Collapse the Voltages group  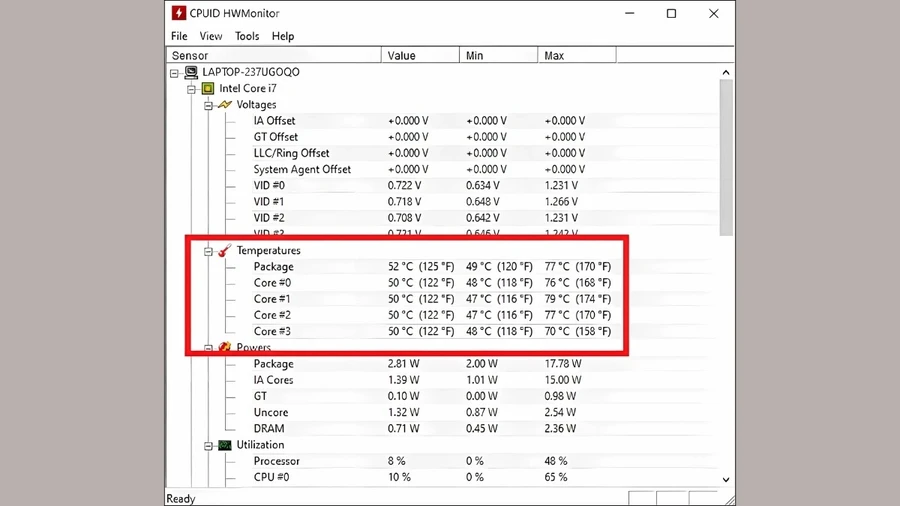[x=208, y=105]
